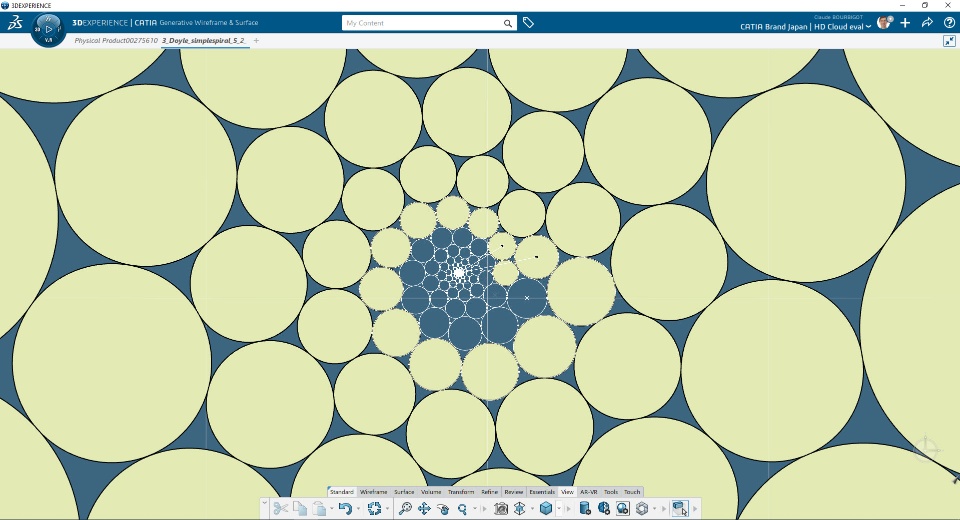
Task: Switch to the Standard action bar tab
Action: tap(342, 492)
